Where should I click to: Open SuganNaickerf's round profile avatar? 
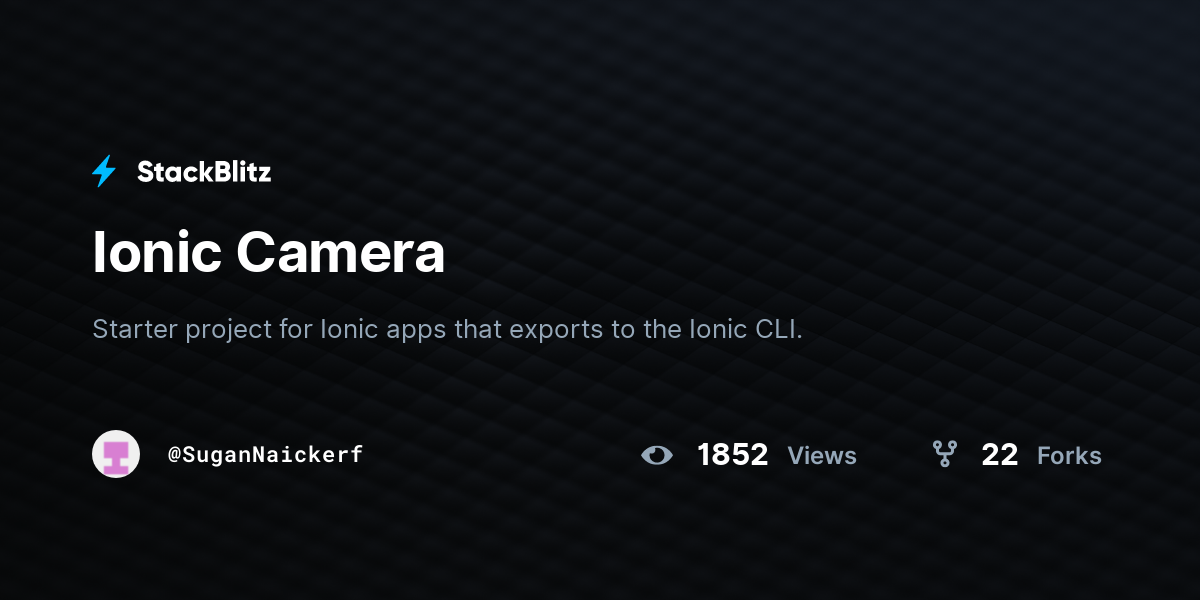[x=116, y=454]
